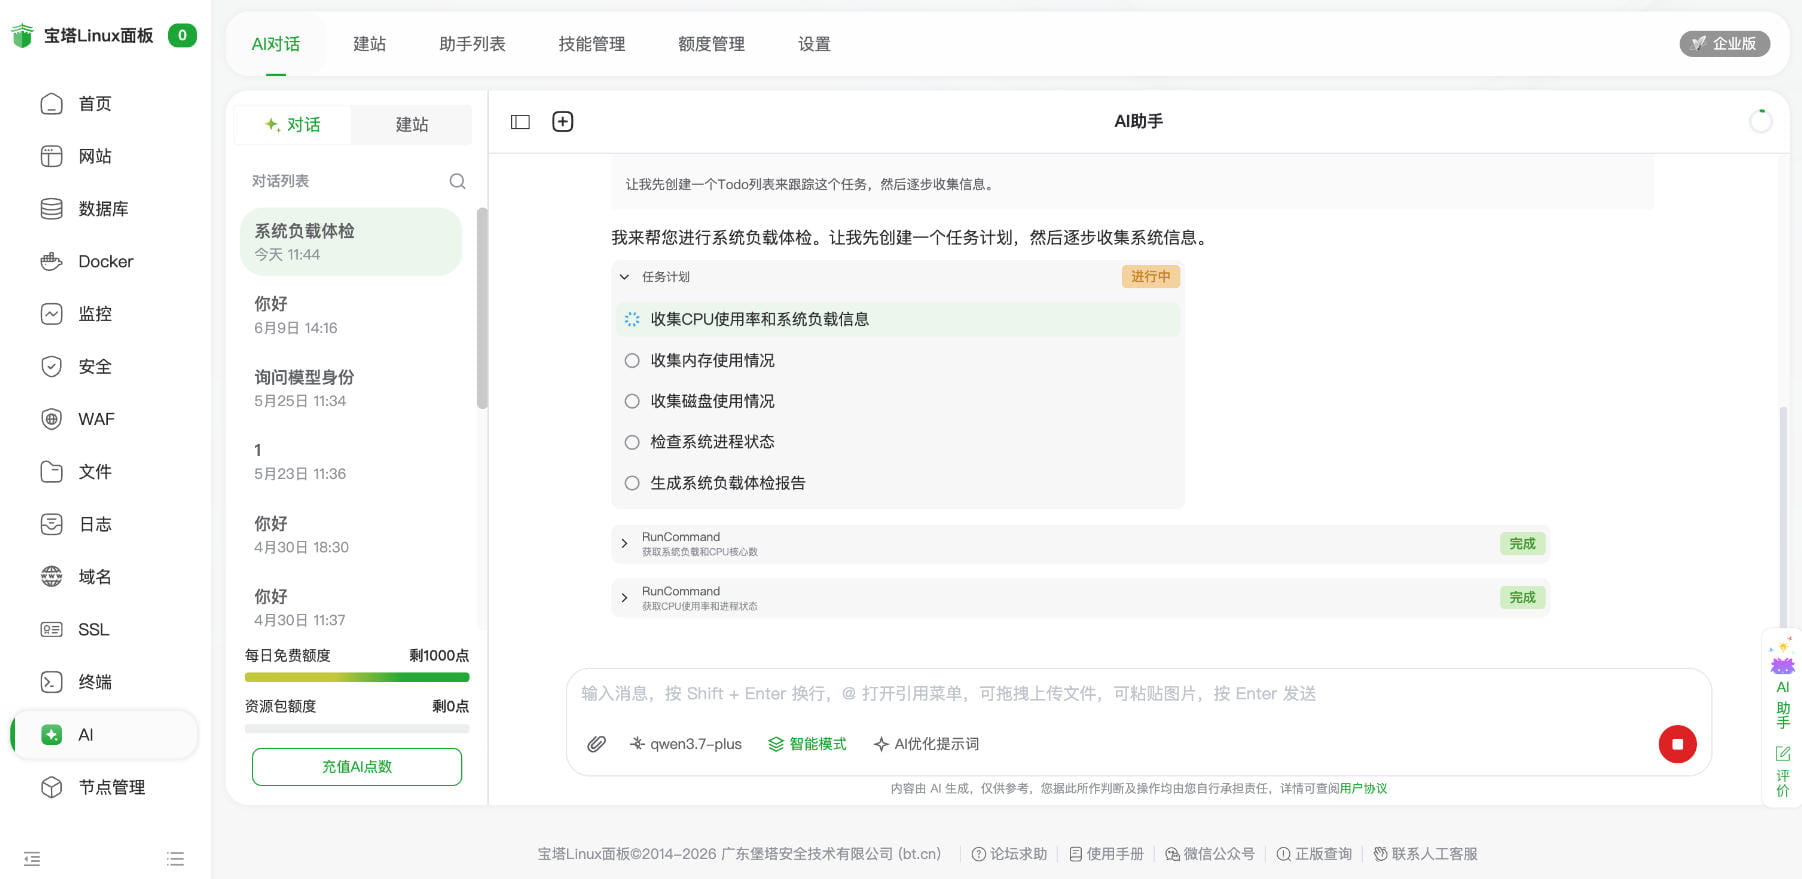1802x879 pixels.
Task: Search the 对话列表 with magnifier icon
Action: point(457,181)
